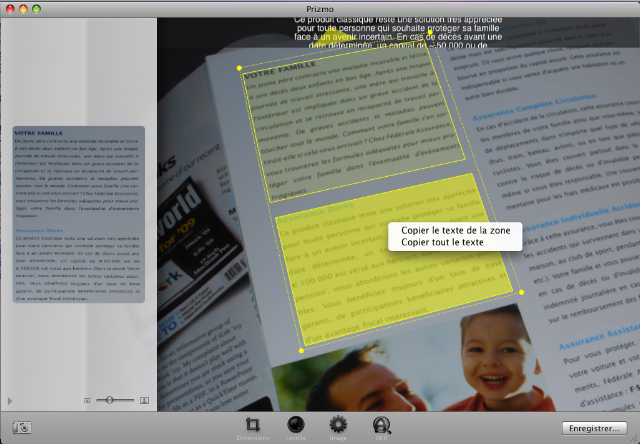Minimize the Prizmo window
This screenshot has height=444, width=640.
[x=23, y=9]
